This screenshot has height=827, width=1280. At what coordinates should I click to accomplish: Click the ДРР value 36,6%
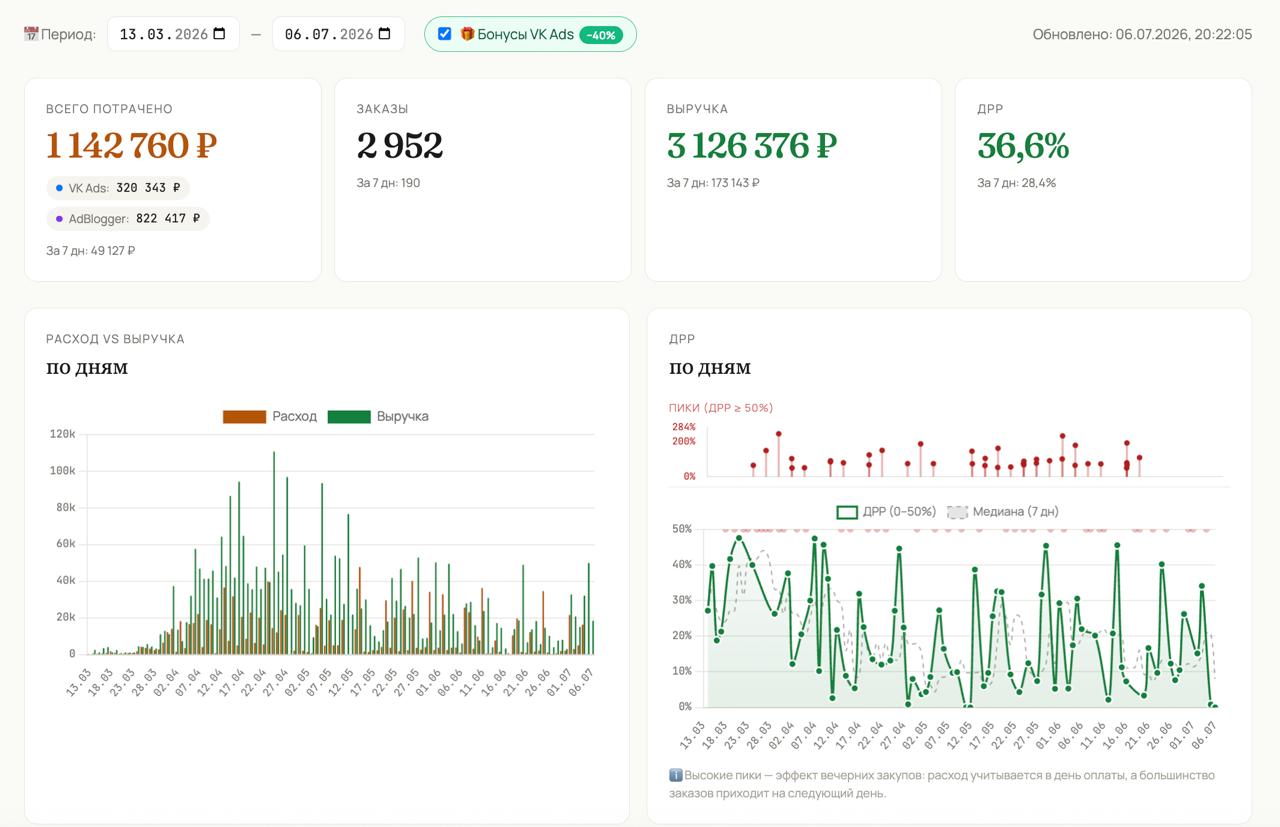[1023, 146]
